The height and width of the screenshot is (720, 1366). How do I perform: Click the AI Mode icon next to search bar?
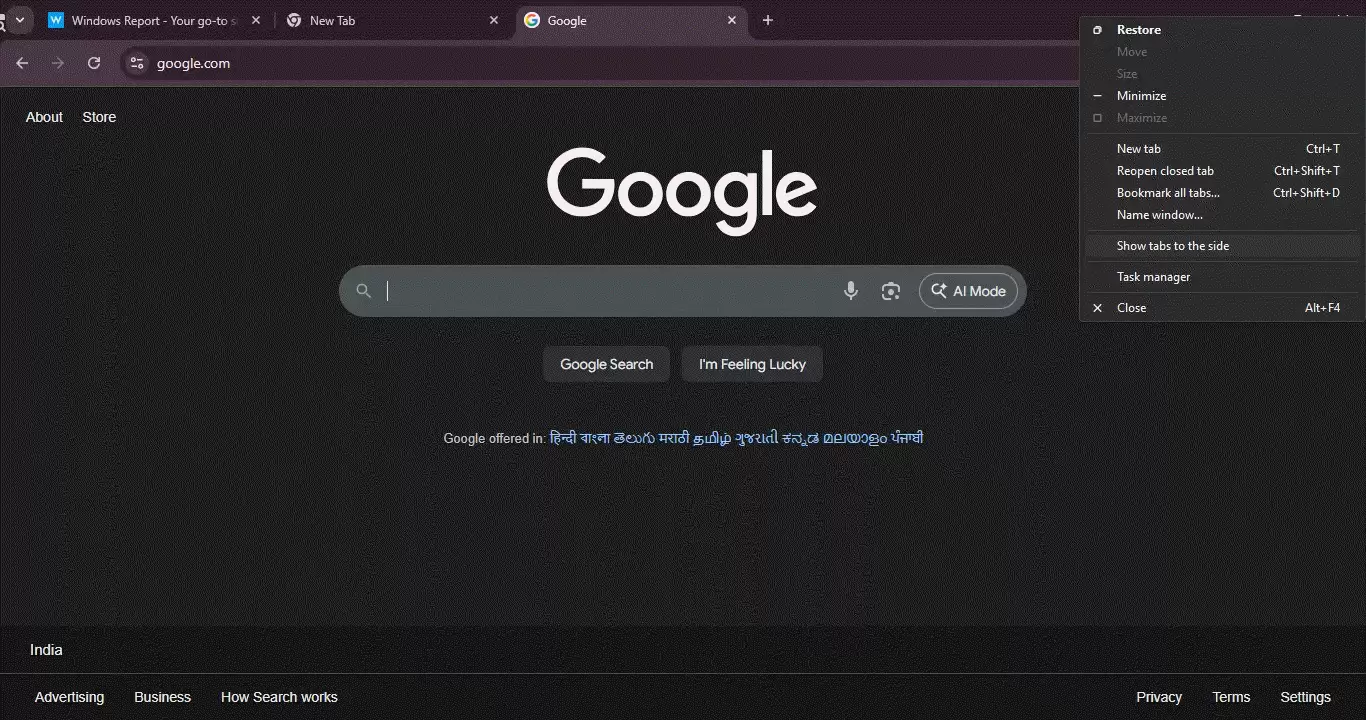939,291
